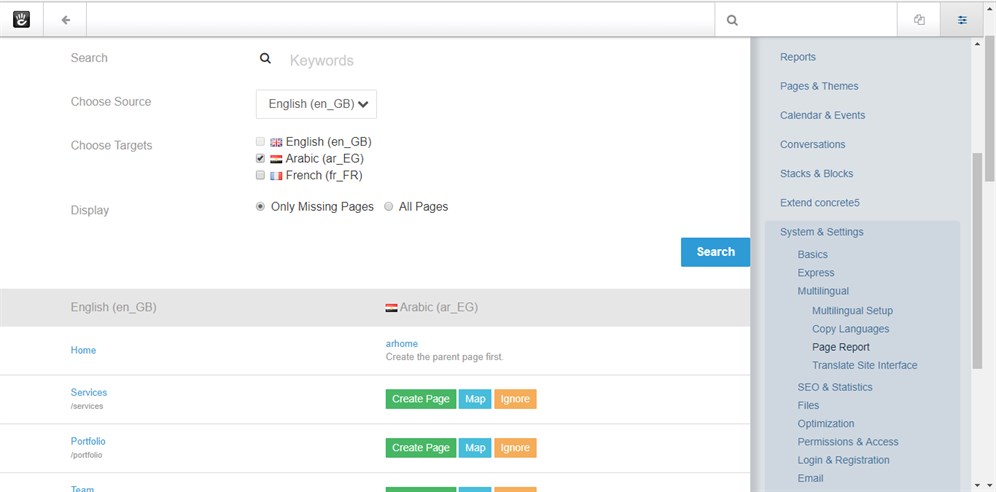Open the Choose Source language dropdown
996x492 pixels.
(316, 104)
